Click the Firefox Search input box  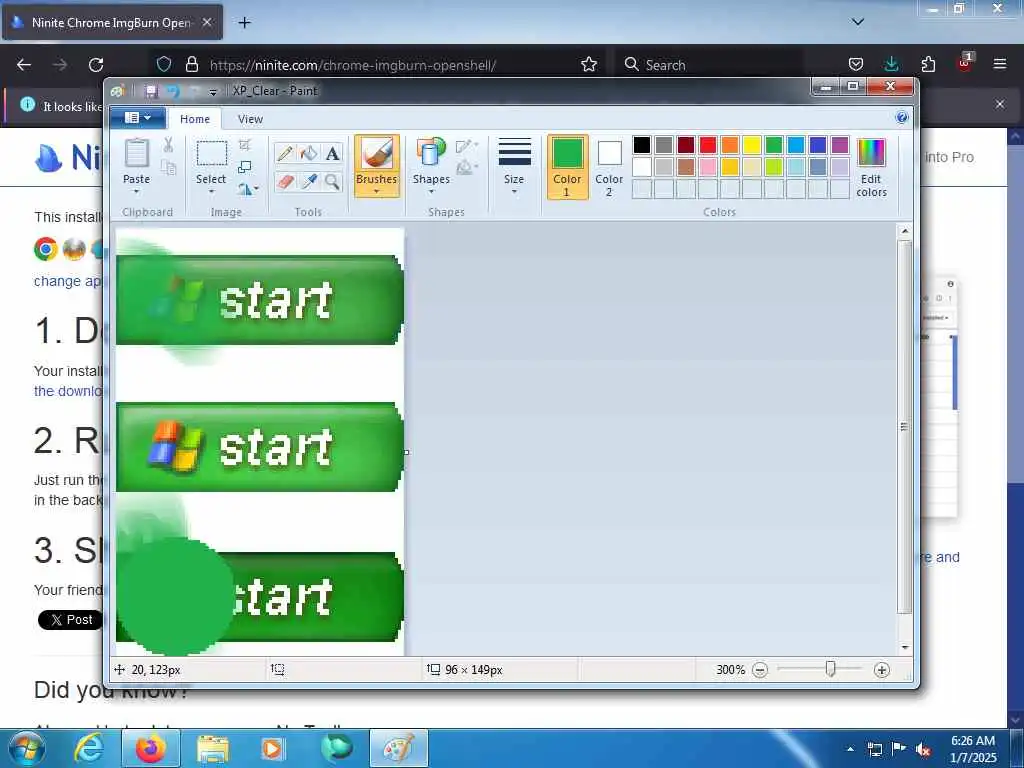[709, 64]
